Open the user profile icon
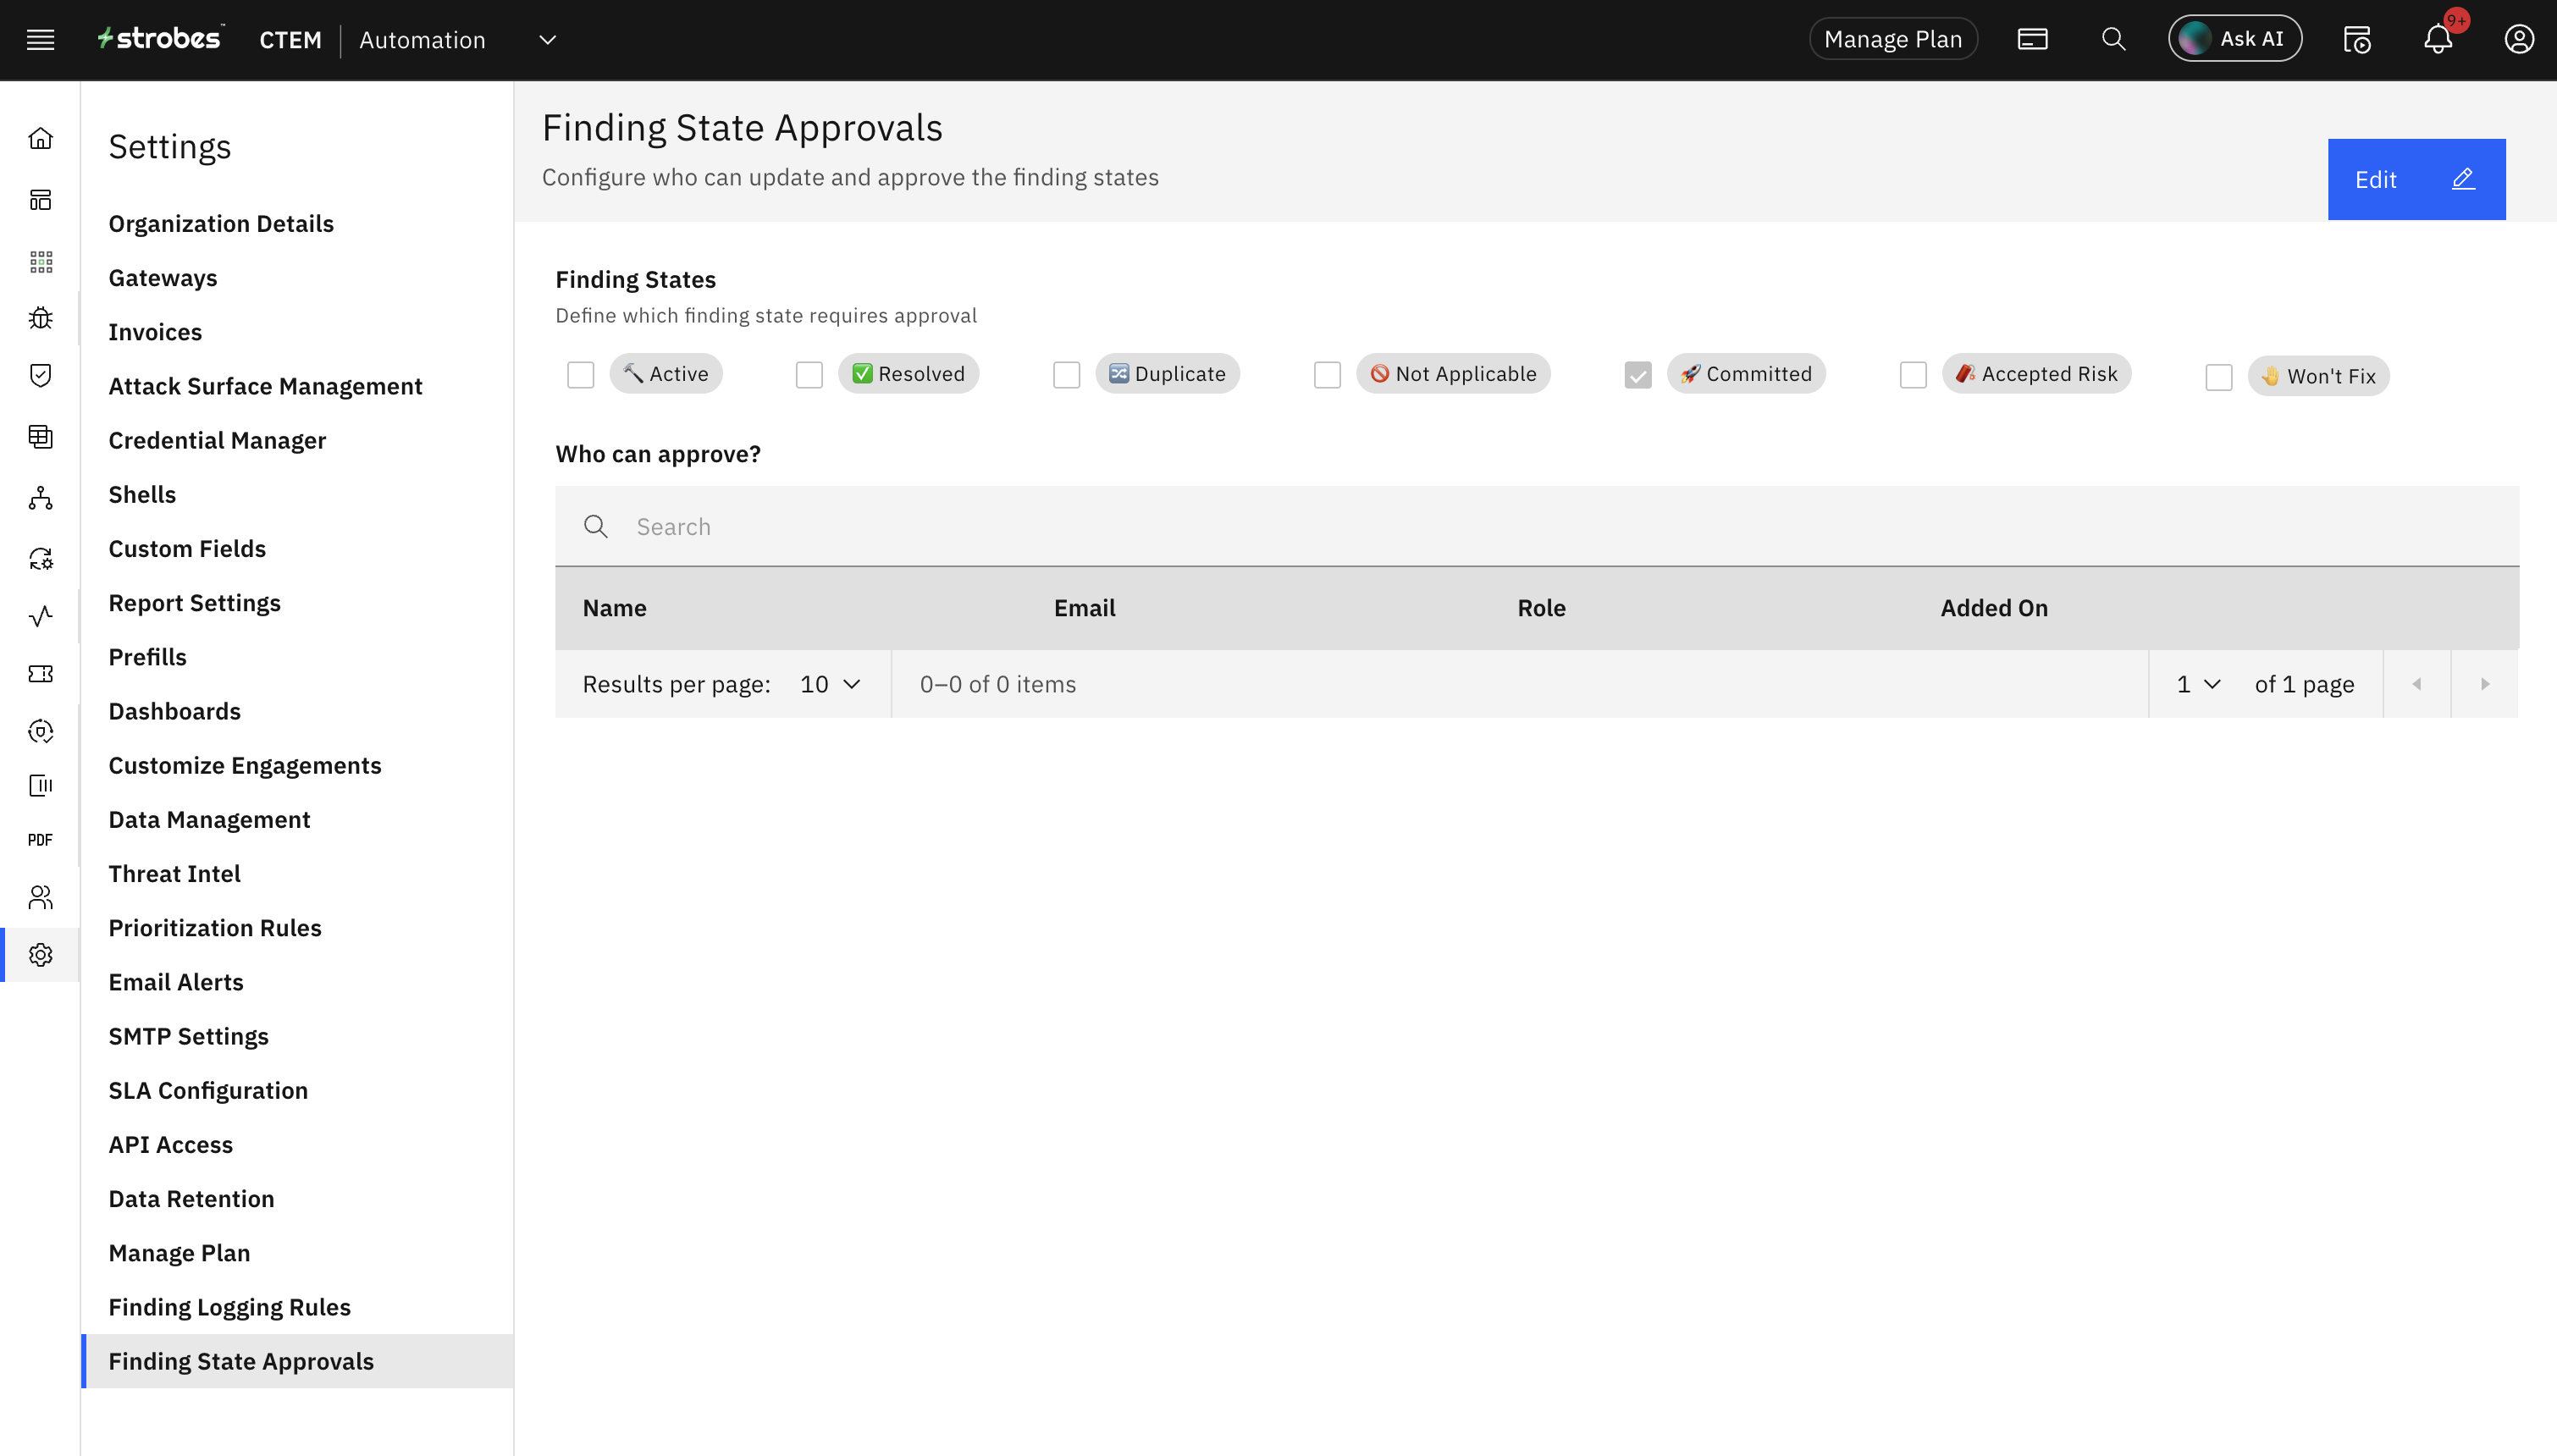This screenshot has height=1456, width=2557. click(x=2518, y=40)
